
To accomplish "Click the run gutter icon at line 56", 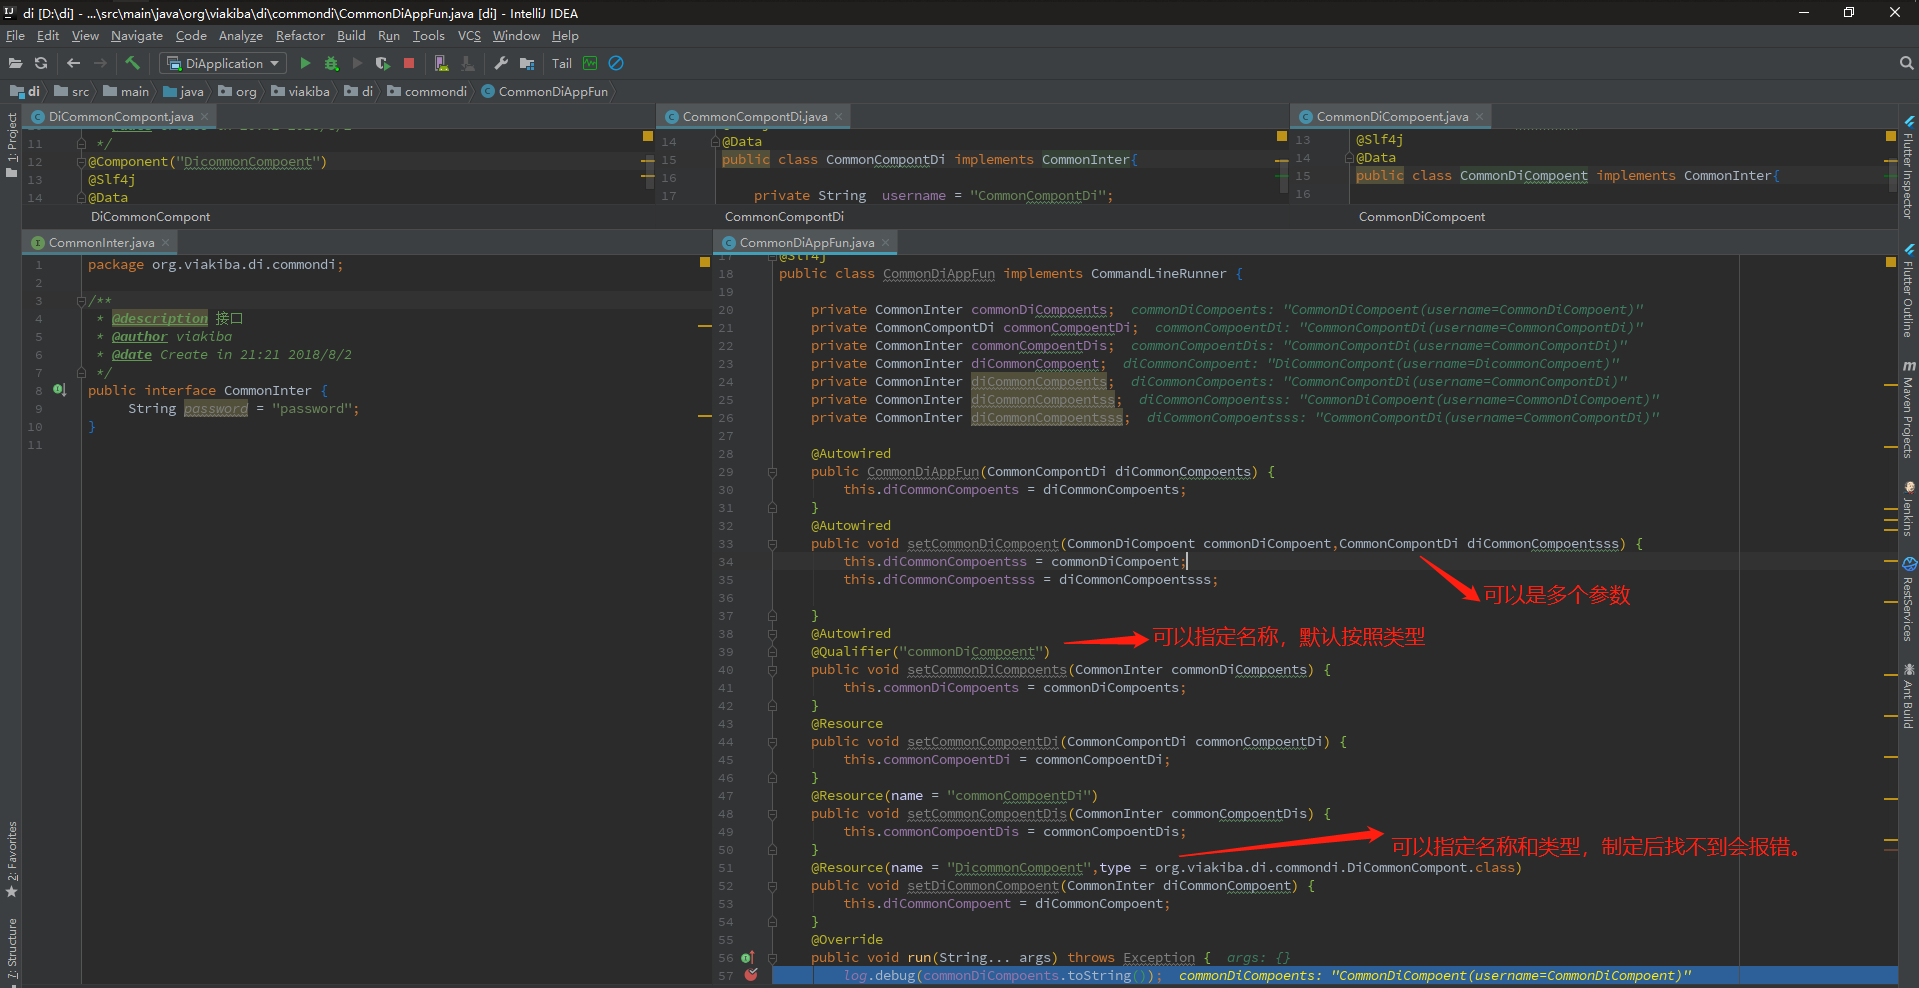I will click(x=747, y=957).
